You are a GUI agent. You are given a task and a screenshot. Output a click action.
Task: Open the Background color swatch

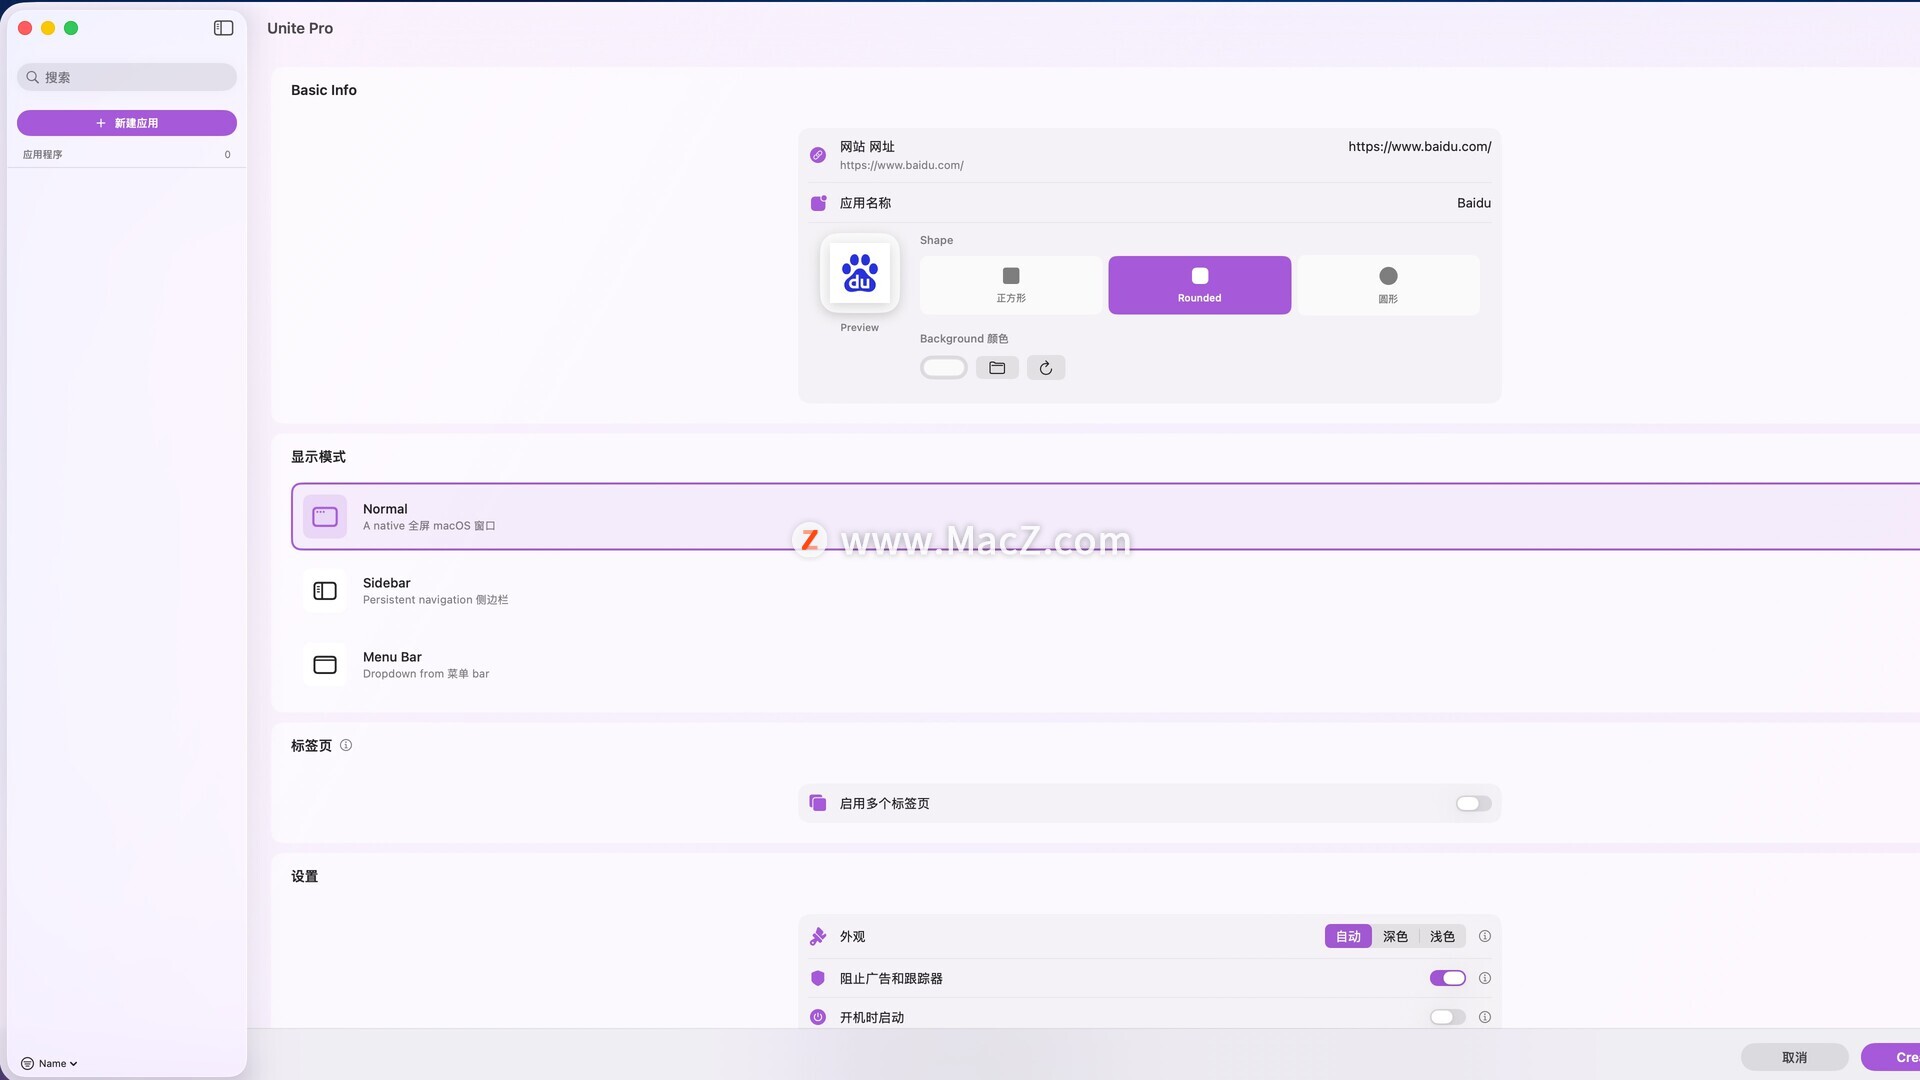coord(943,368)
